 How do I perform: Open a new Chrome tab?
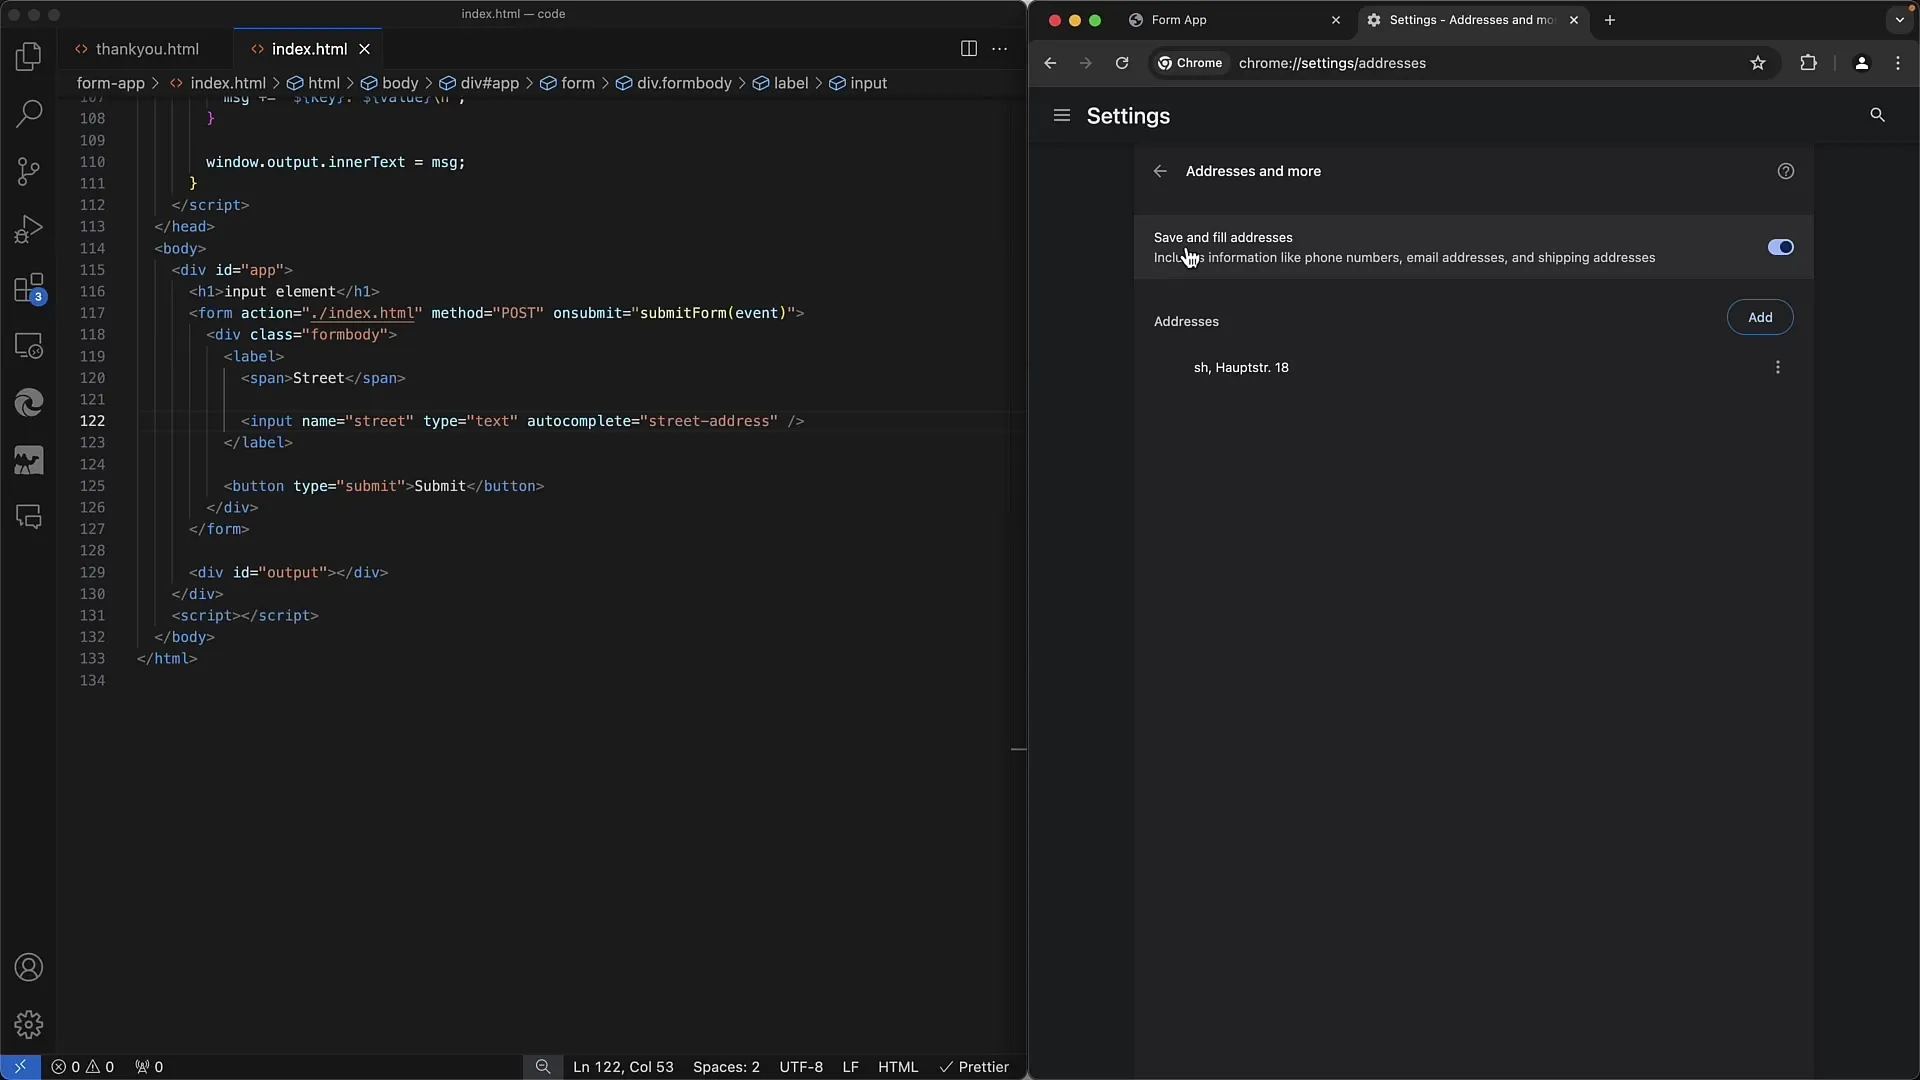[1609, 20]
